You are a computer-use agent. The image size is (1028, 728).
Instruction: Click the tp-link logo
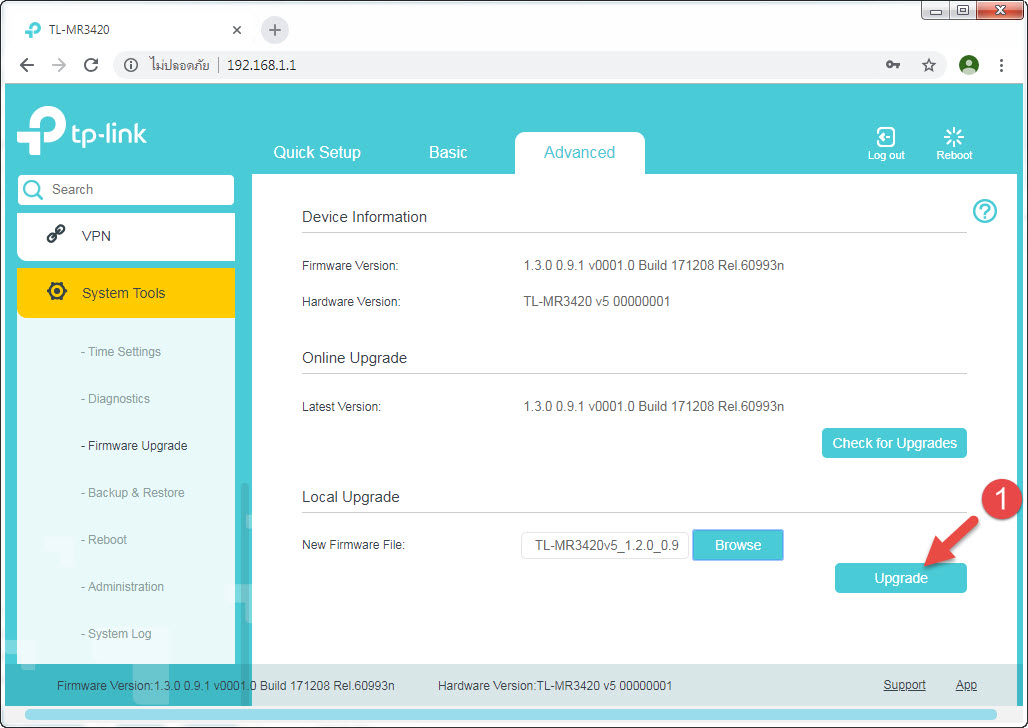pyautogui.click(x=81, y=131)
